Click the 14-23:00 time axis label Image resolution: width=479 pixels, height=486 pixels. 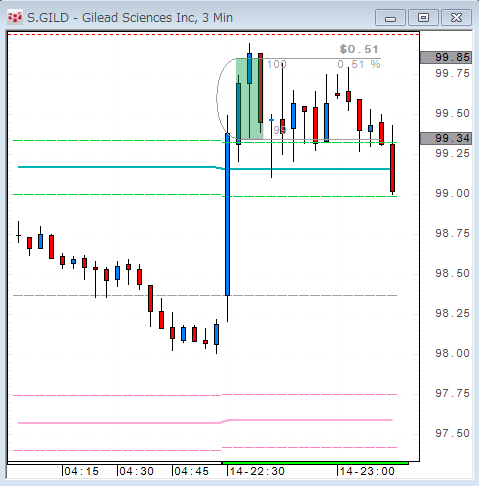[x=367, y=471]
